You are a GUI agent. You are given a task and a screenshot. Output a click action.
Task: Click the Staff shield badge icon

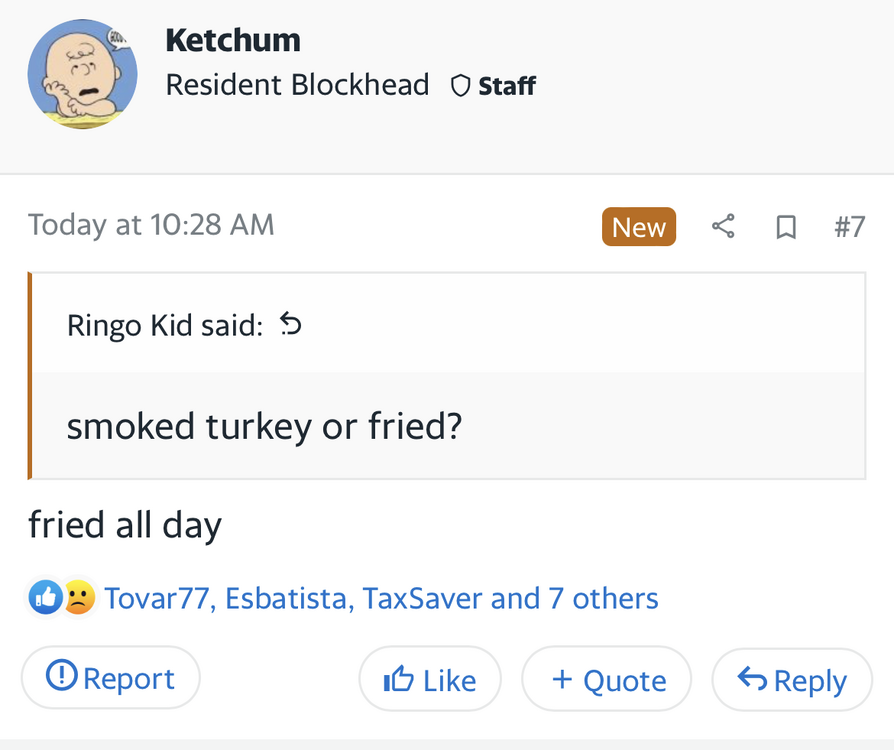460,87
